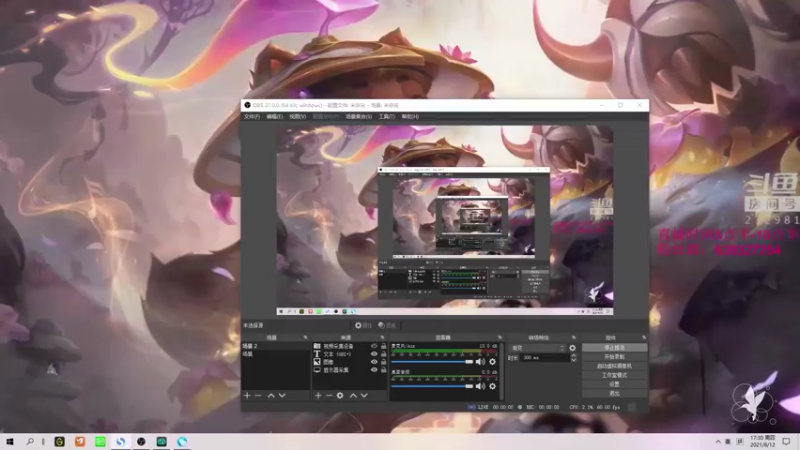Toggle visibility of 图像 source

click(374, 362)
